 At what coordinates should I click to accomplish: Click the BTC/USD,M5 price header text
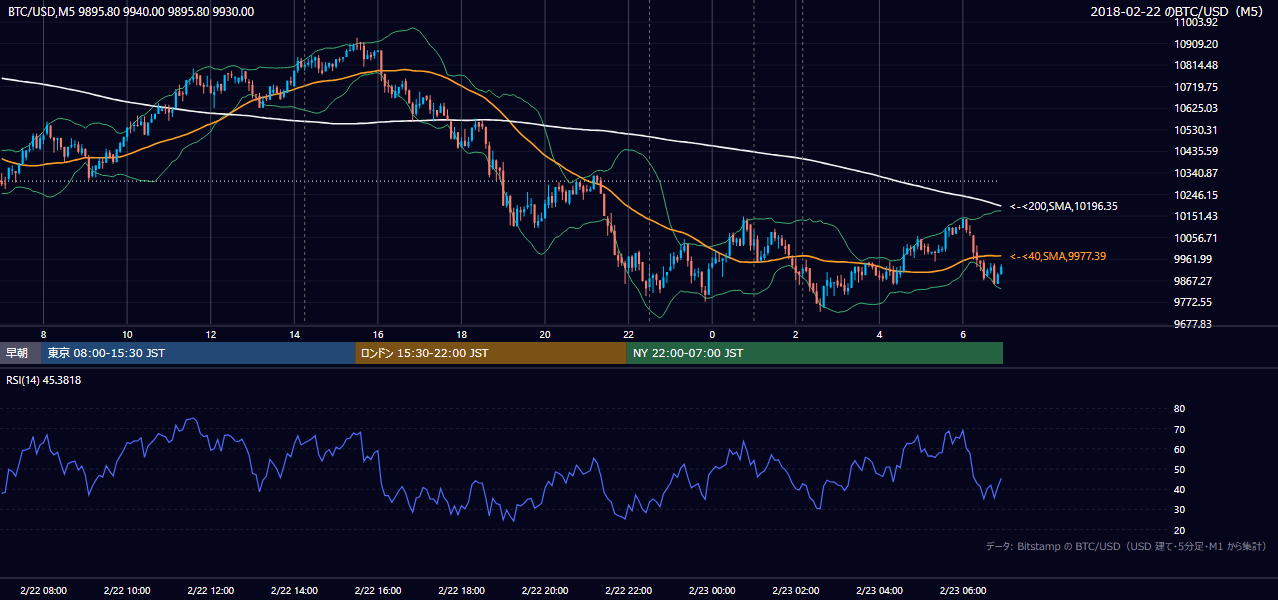pos(131,12)
